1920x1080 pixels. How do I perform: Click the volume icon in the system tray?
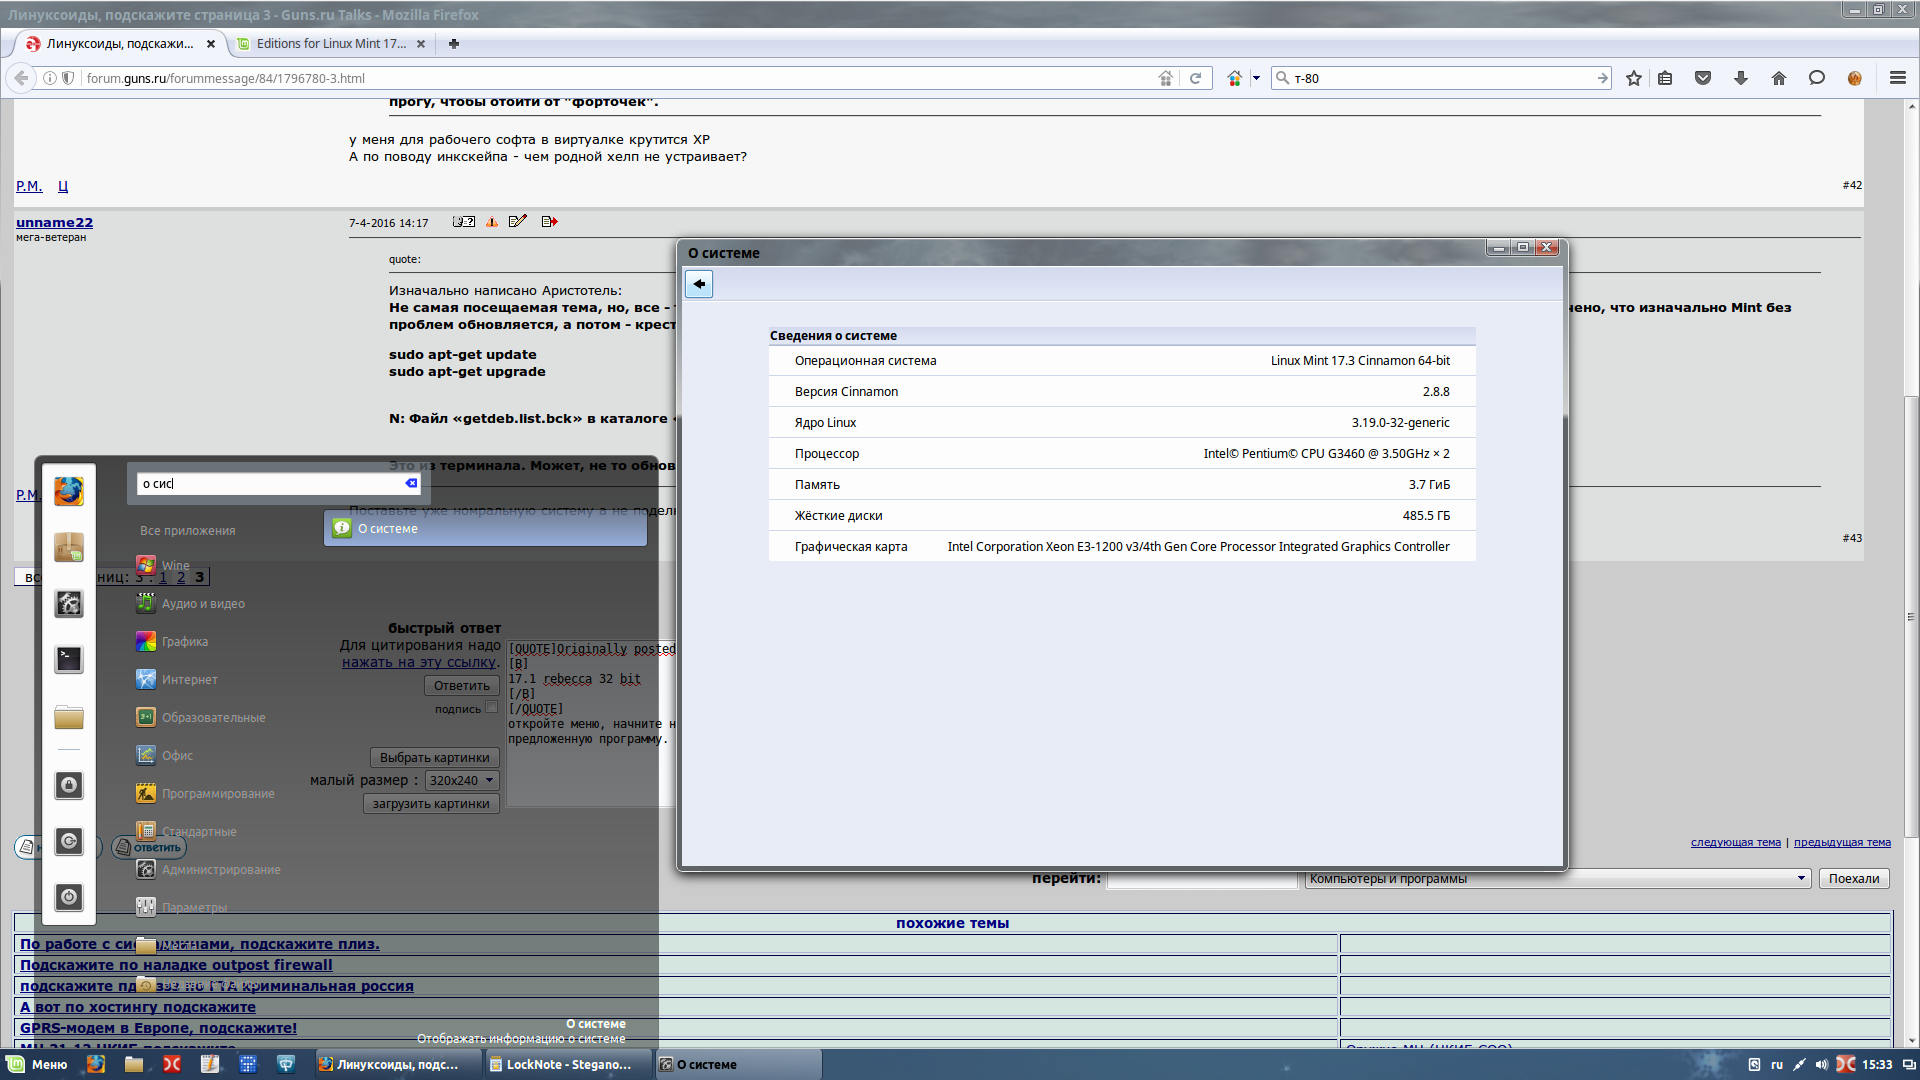click(x=1822, y=1065)
